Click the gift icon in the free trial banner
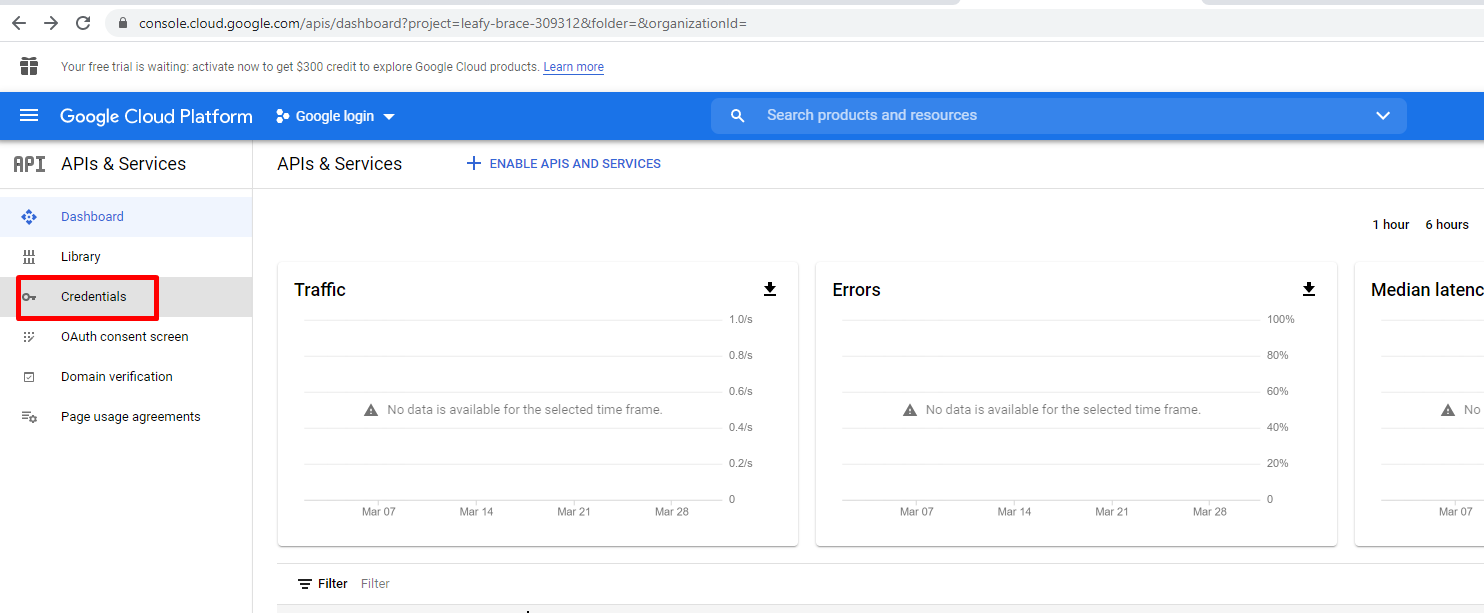Image resolution: width=1484 pixels, height=613 pixels. click(29, 67)
